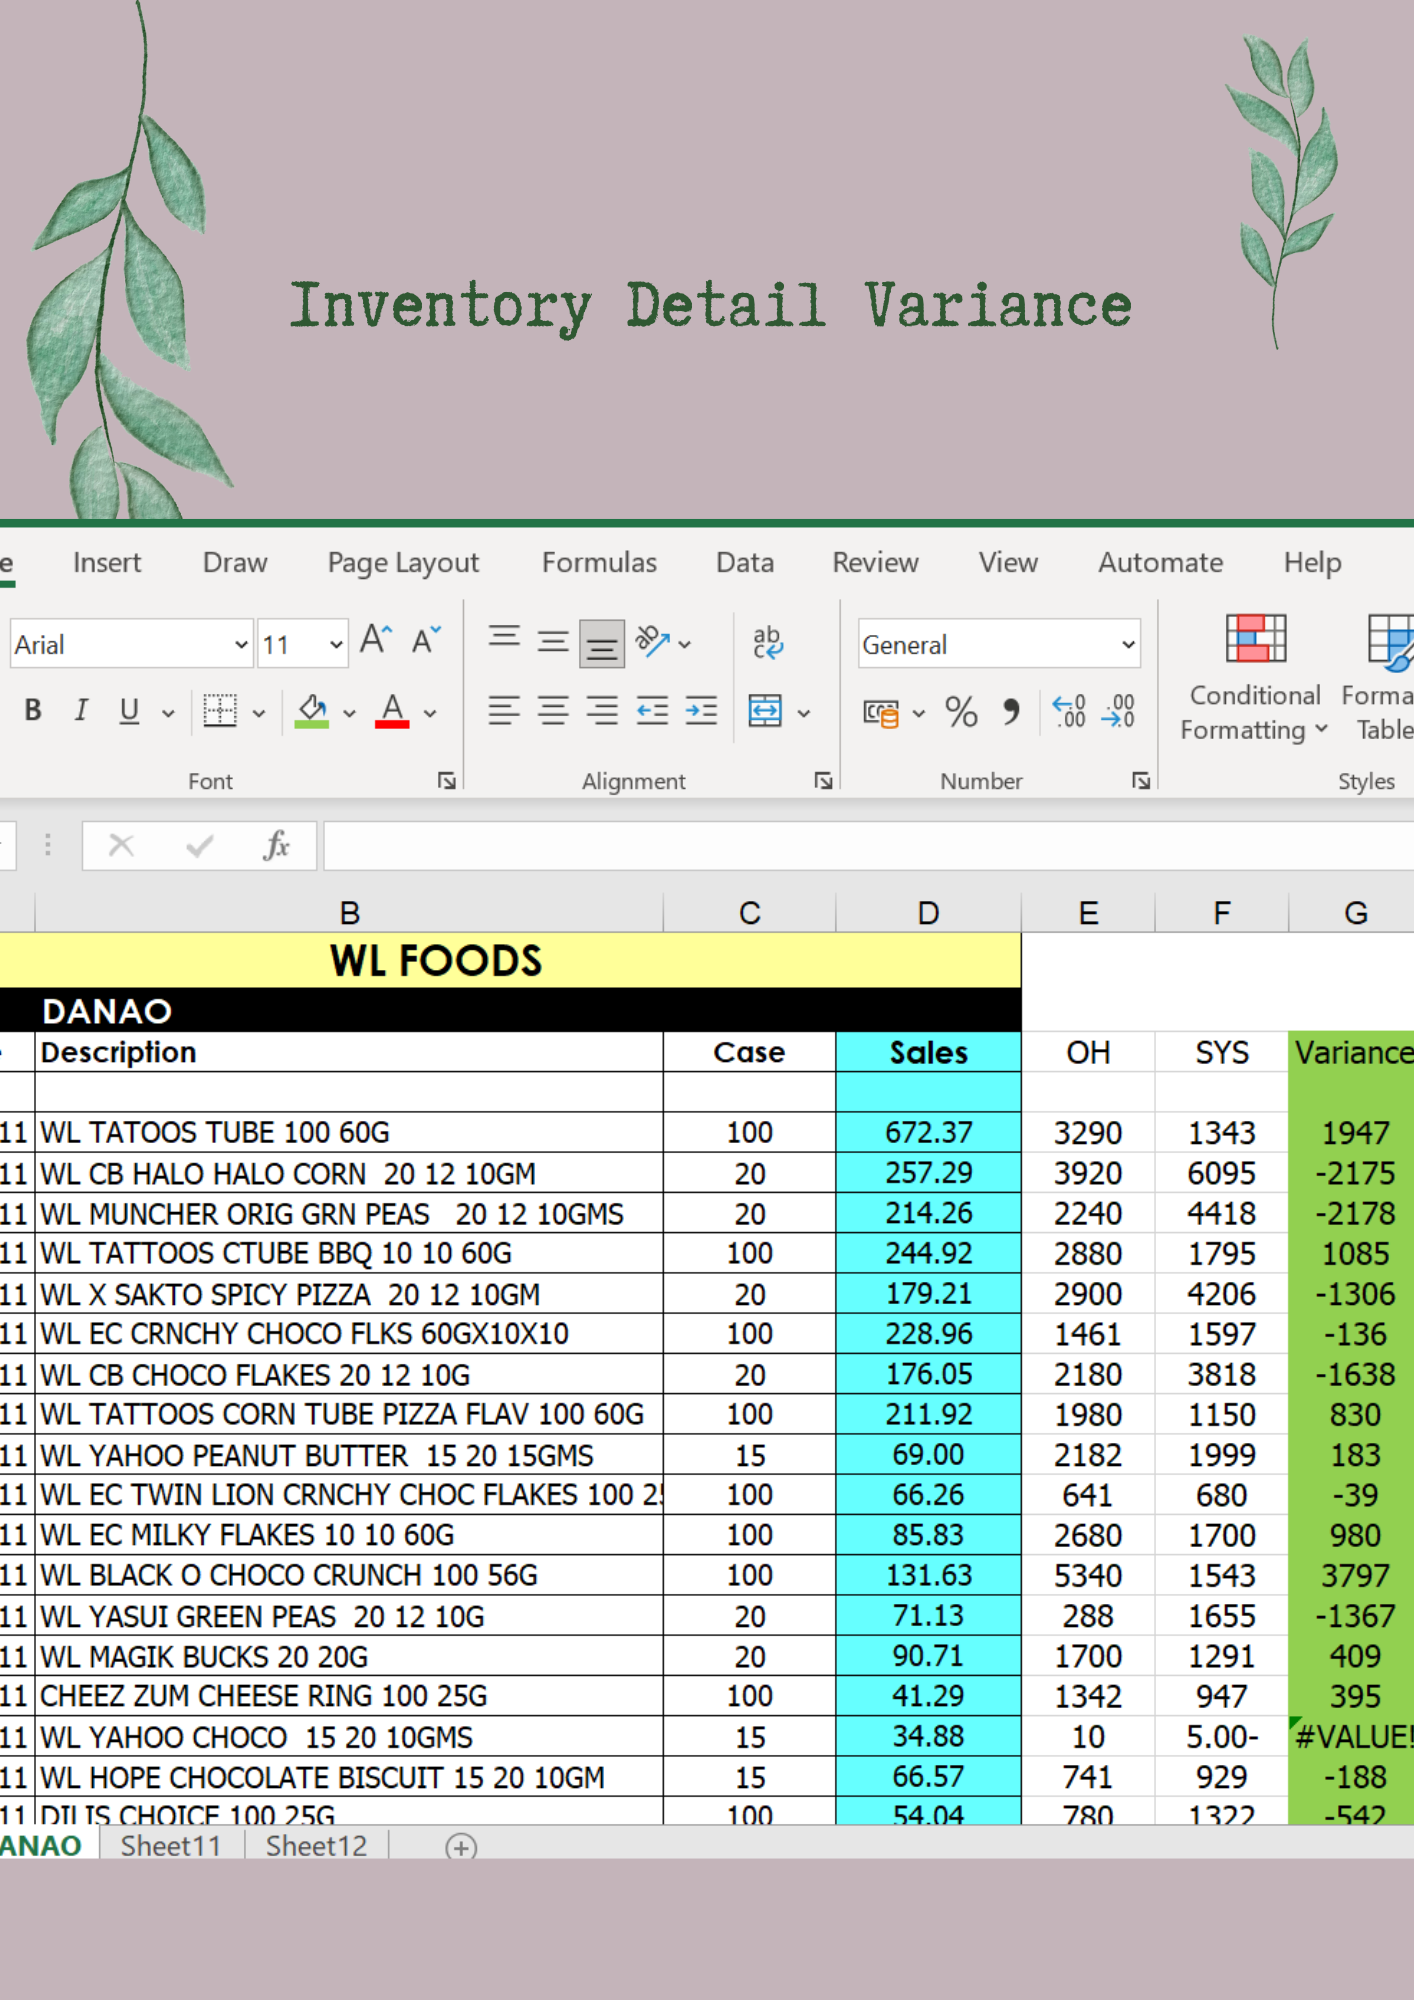
Task: Select the #VALUE! error cell
Action: tap(1352, 1737)
